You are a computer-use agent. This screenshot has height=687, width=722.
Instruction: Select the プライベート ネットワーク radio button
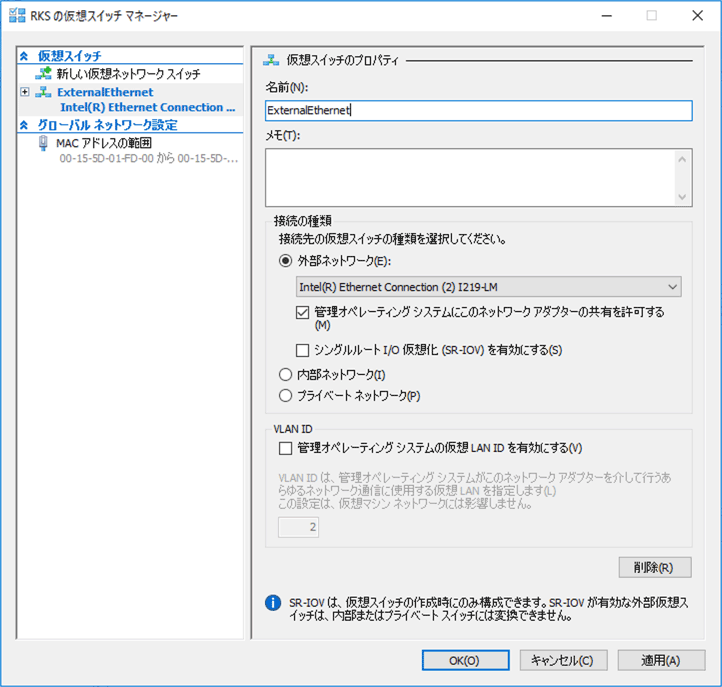pos(285,396)
